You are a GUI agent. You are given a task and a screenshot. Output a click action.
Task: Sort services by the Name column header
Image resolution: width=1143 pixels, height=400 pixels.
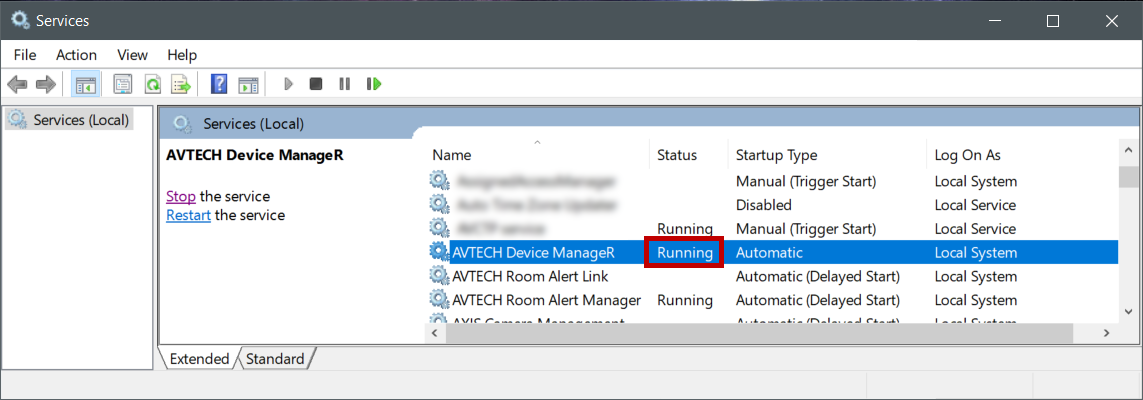452,155
